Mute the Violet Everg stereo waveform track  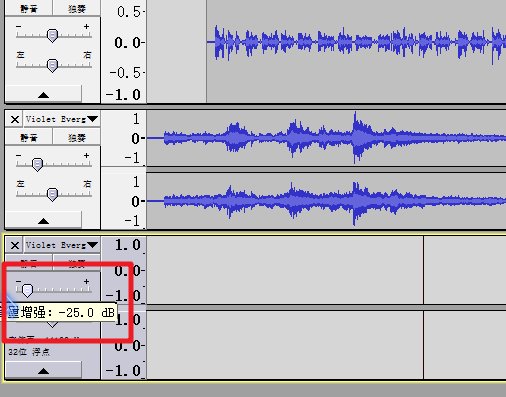pos(29,137)
